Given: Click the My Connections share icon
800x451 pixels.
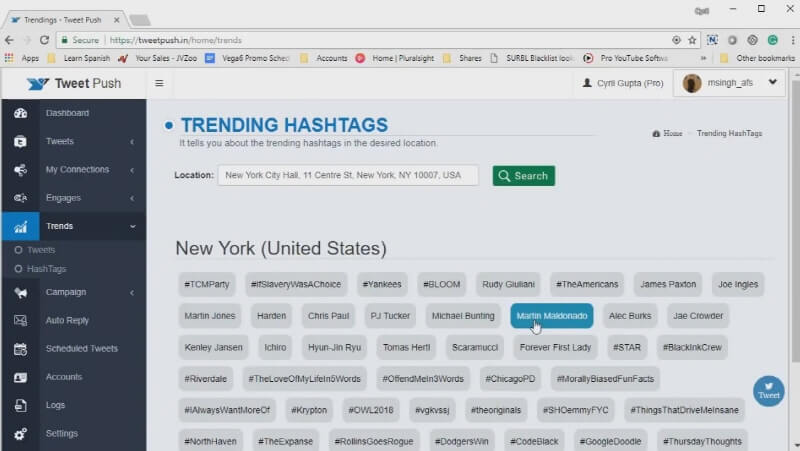Looking at the screenshot, I should click(x=20, y=170).
